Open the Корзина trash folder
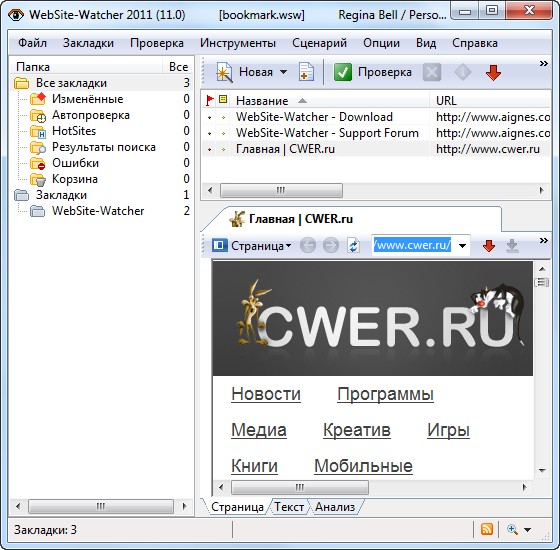 click(x=75, y=179)
